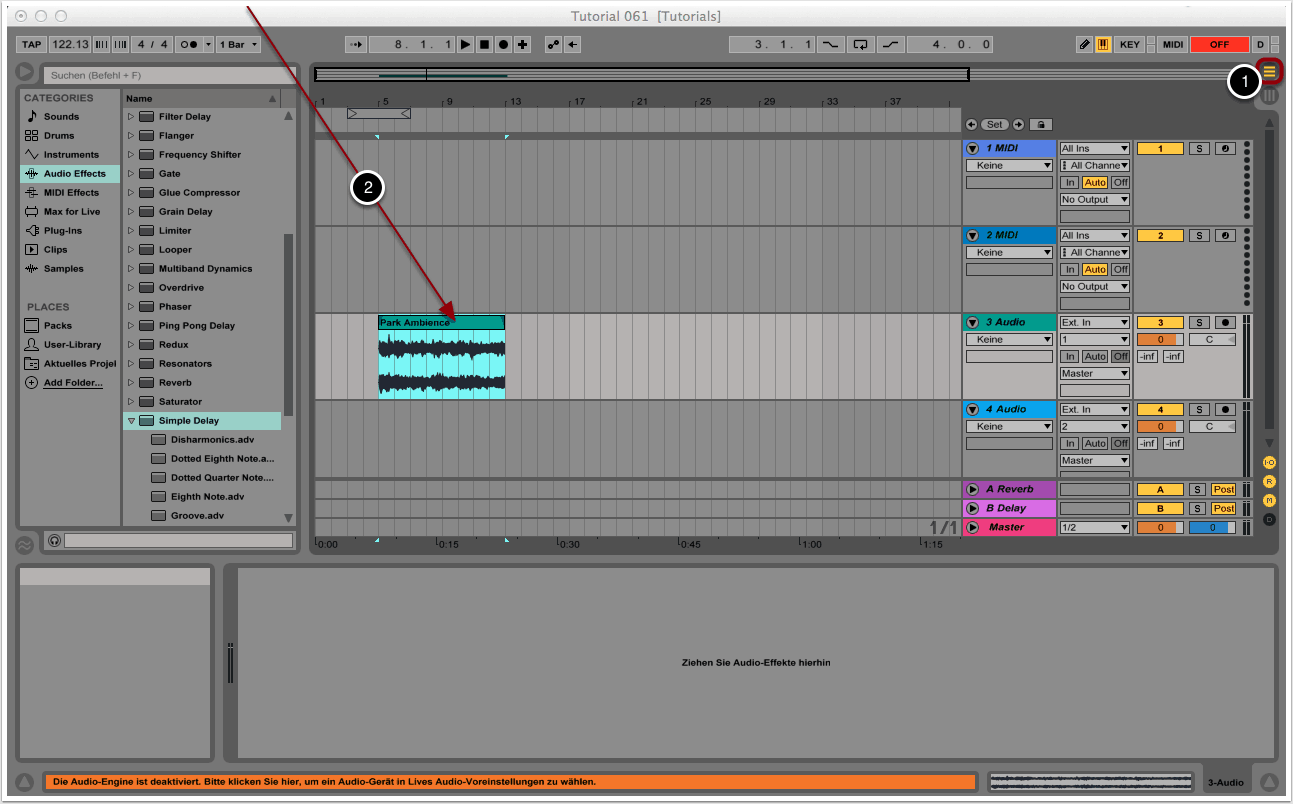1293x804 pixels.
Task: Solo the 1 MIDI track
Action: tap(1199, 148)
